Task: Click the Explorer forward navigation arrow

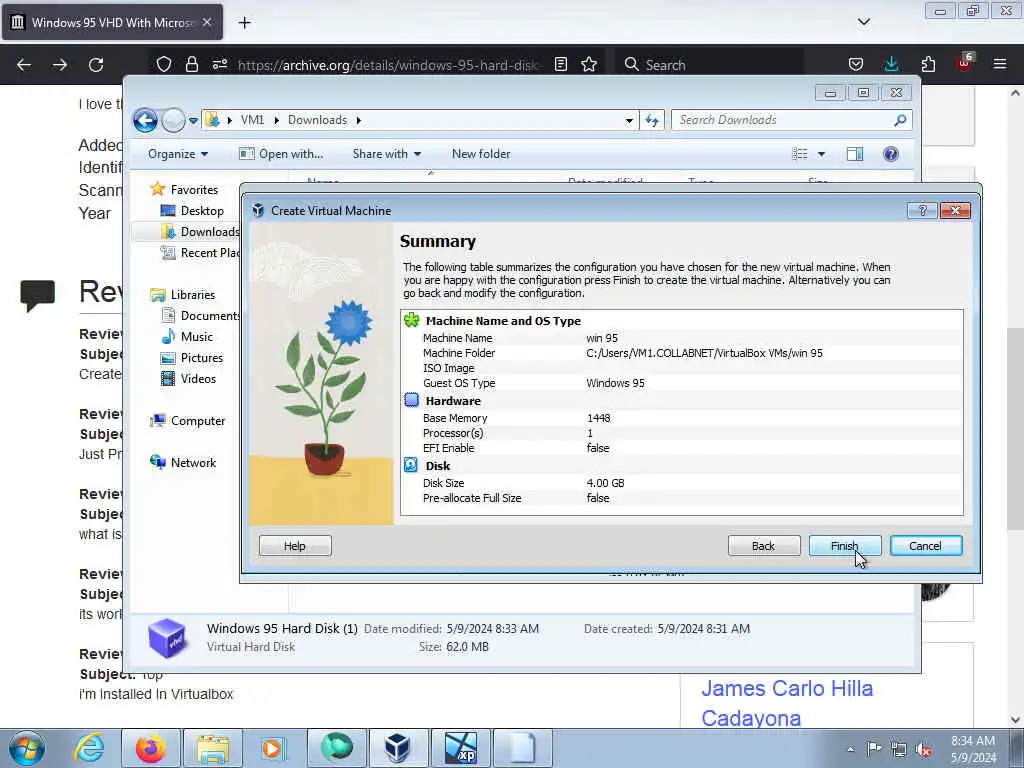Action: click(173, 120)
